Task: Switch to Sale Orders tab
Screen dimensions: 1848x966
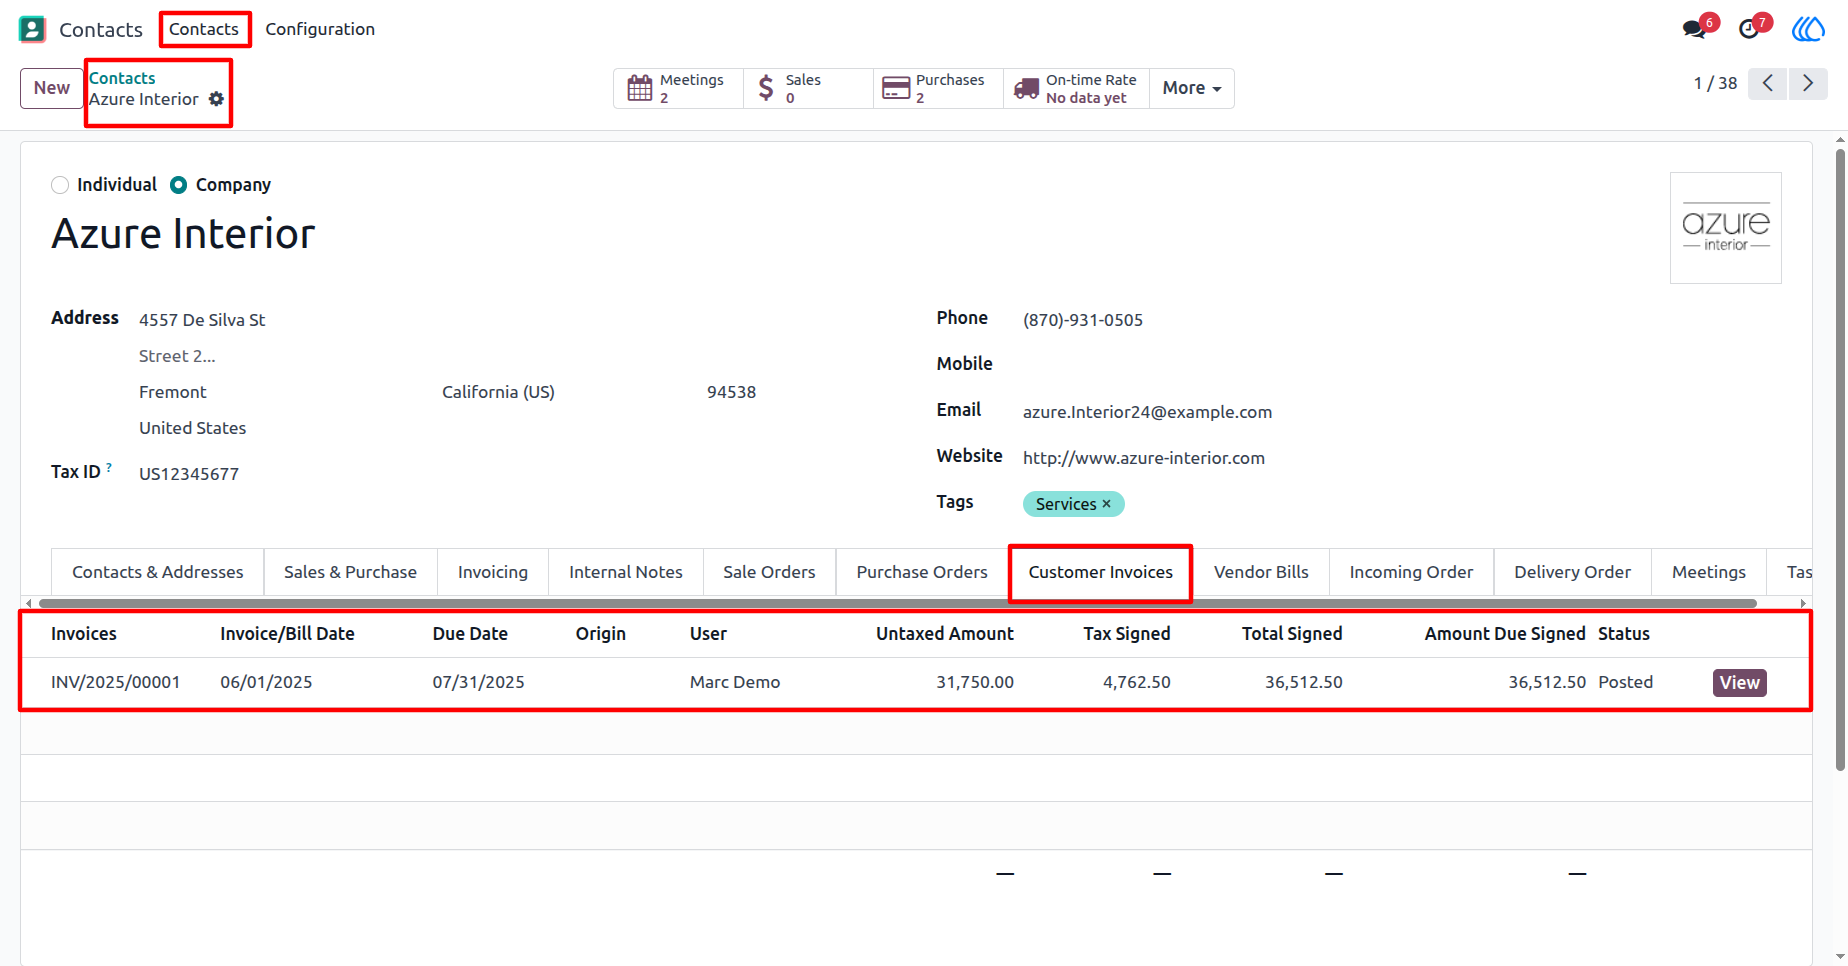Action: coord(769,572)
